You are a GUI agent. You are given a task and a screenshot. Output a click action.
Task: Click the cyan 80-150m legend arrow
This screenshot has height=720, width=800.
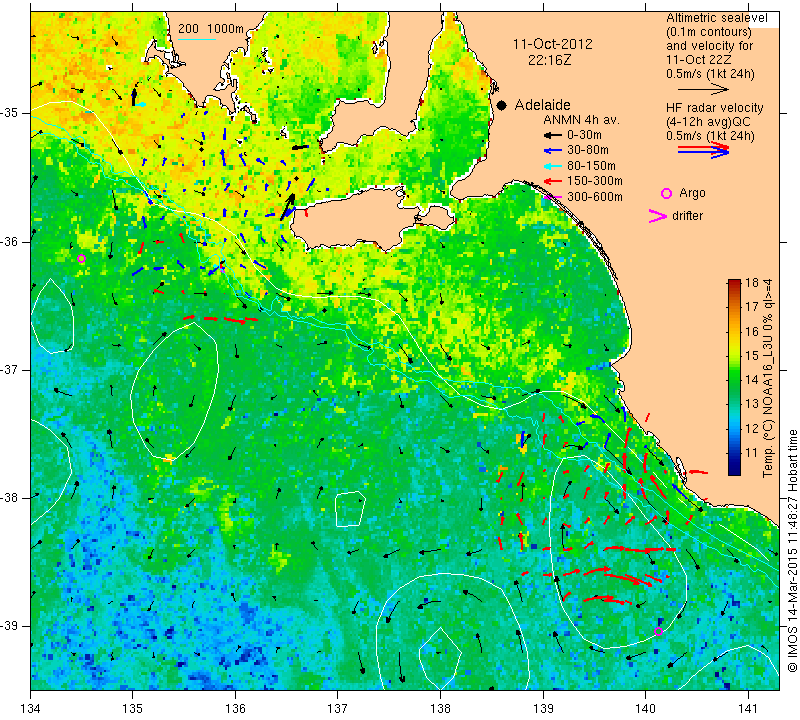click(x=552, y=166)
